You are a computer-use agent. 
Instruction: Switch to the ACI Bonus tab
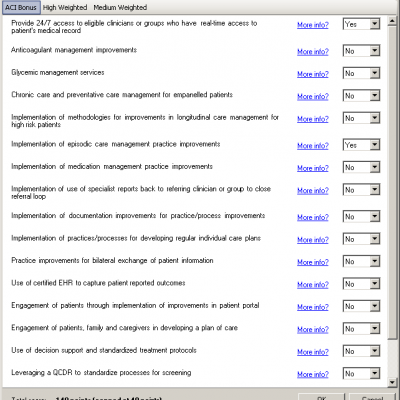21,7
